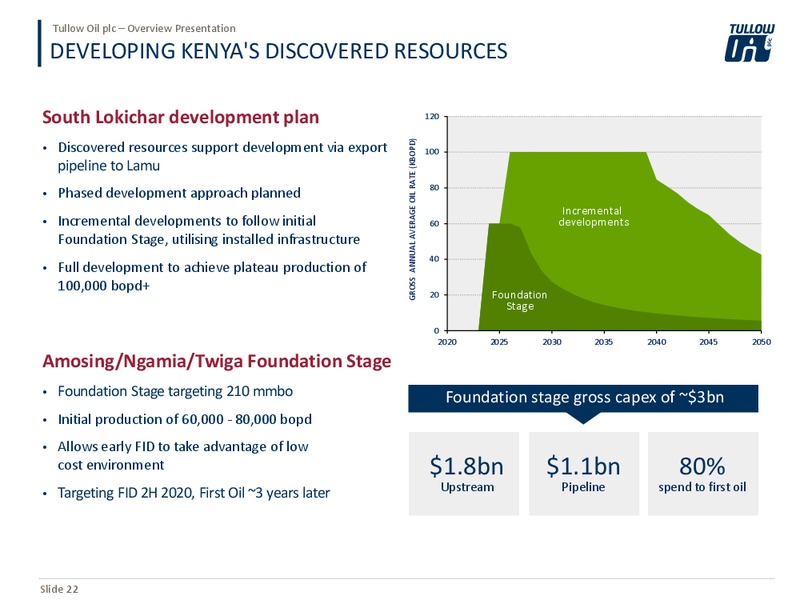800x600 pixels.
Task: Select the title 'DEVELOPING KENYA'S DISCOVERED RESOURCES'
Action: coord(279,52)
